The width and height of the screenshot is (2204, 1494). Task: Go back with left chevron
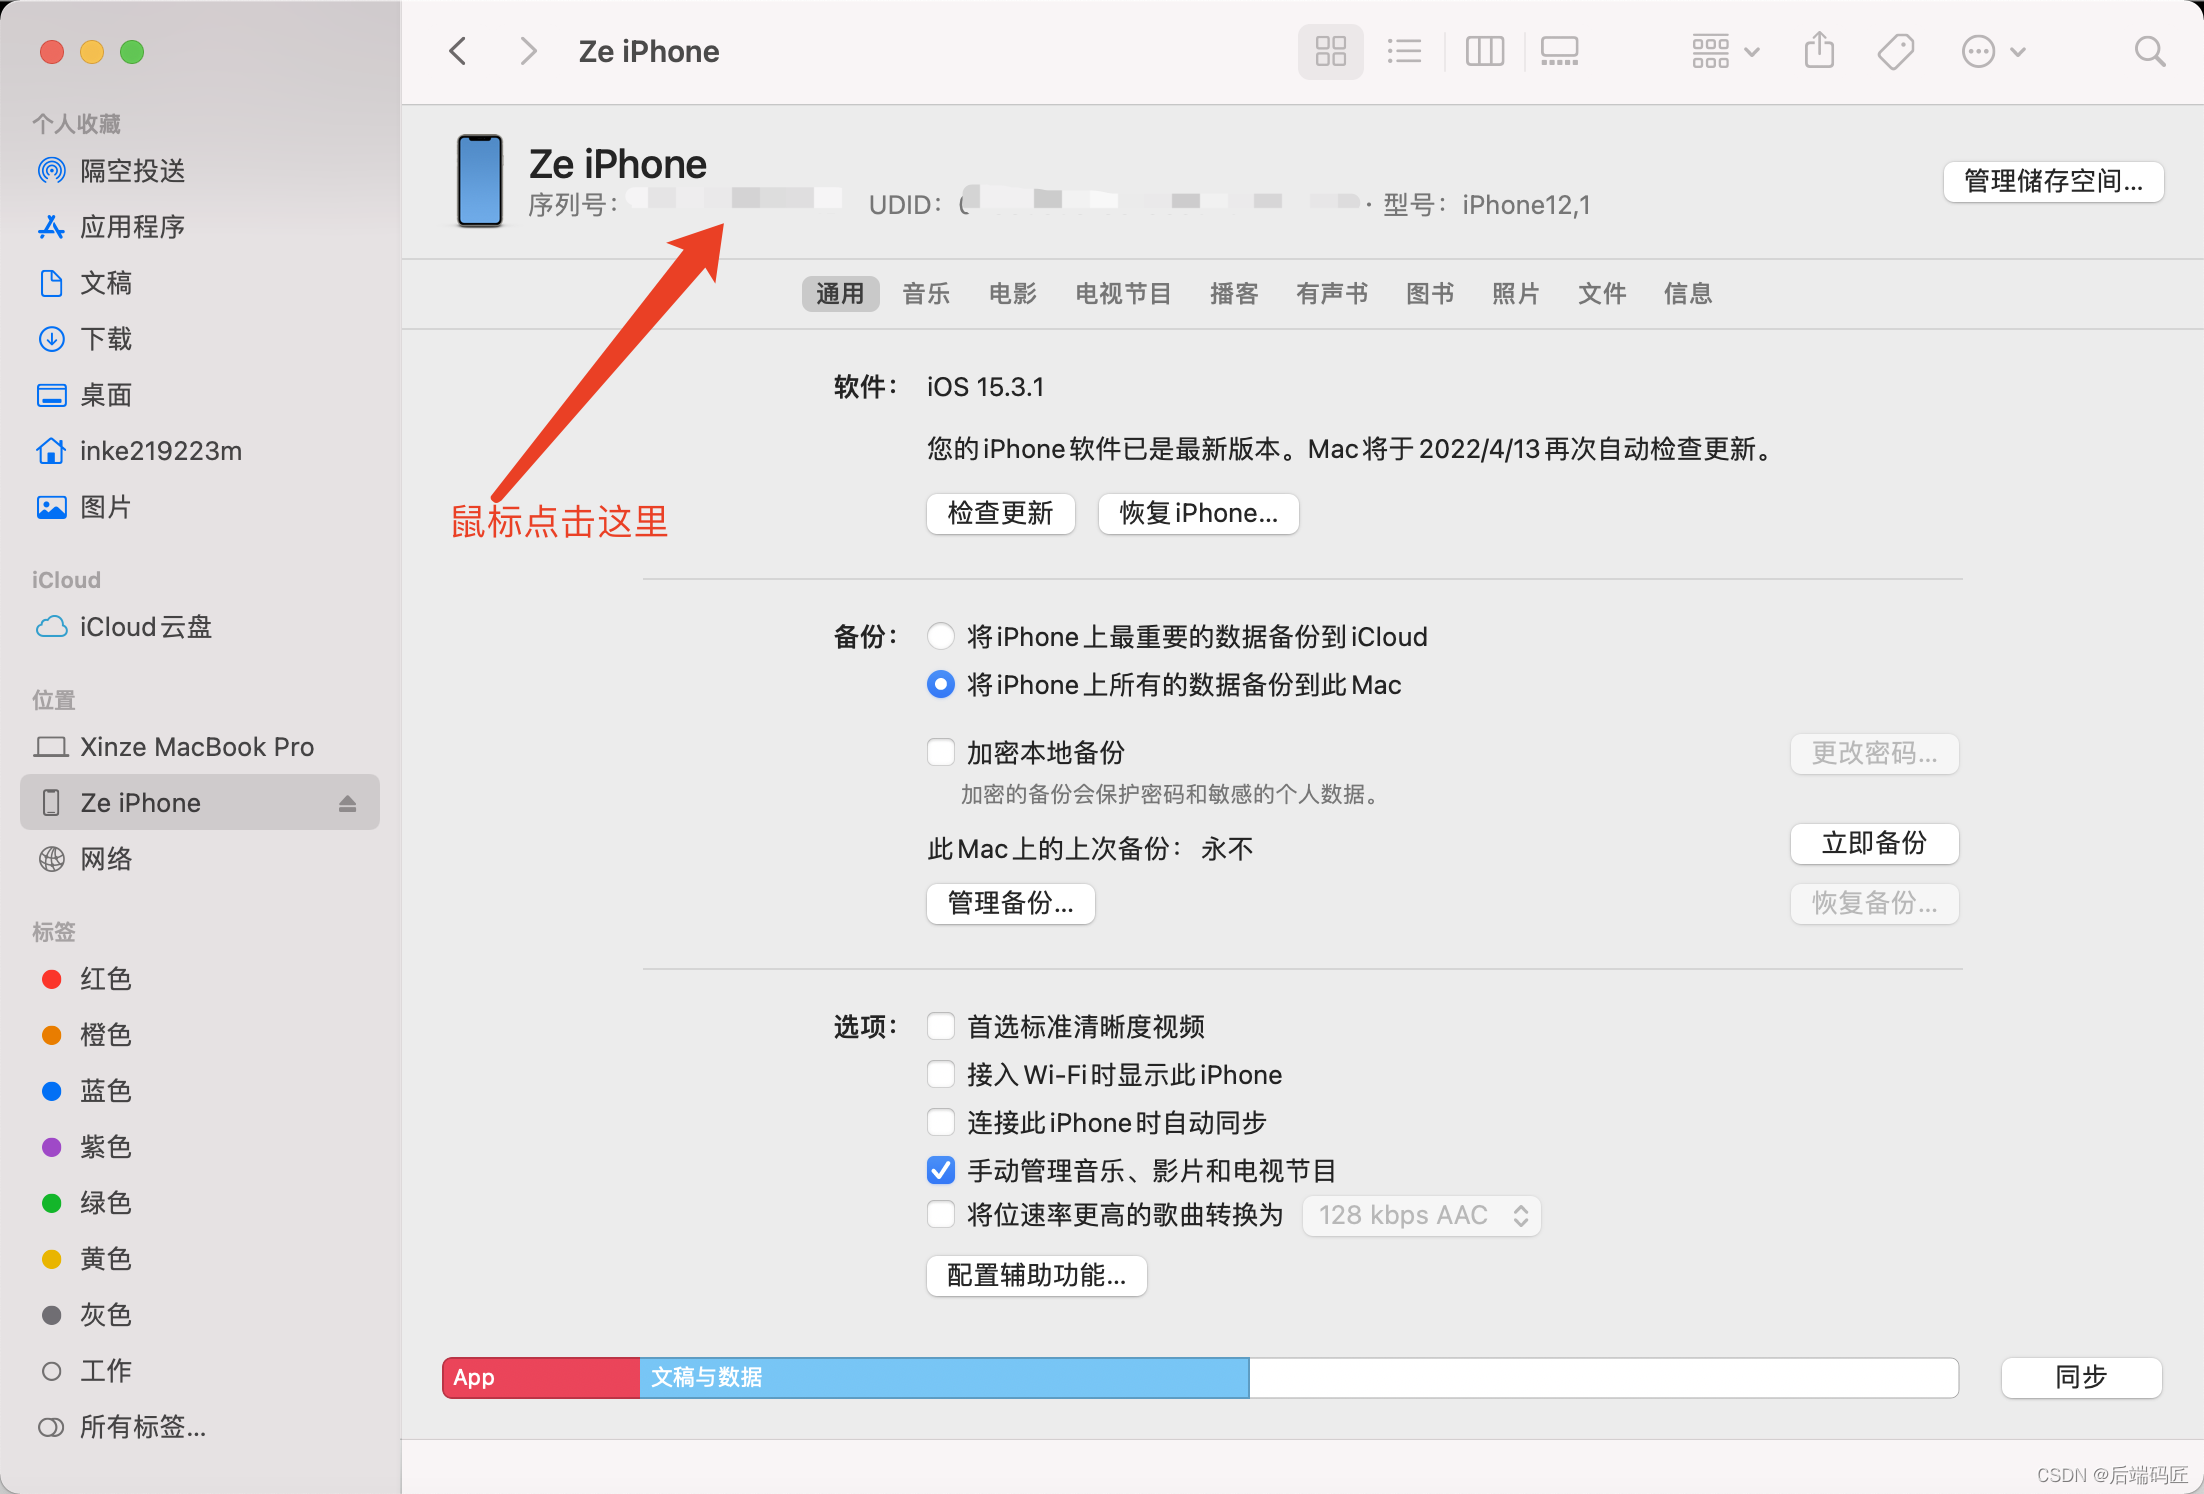[458, 51]
